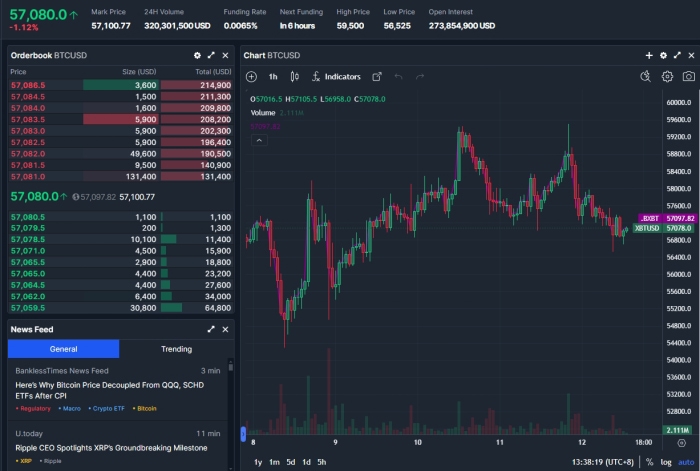Click the compare/add symbol plus icon
Image resolution: width=700 pixels, height=471 pixels.
251,76
